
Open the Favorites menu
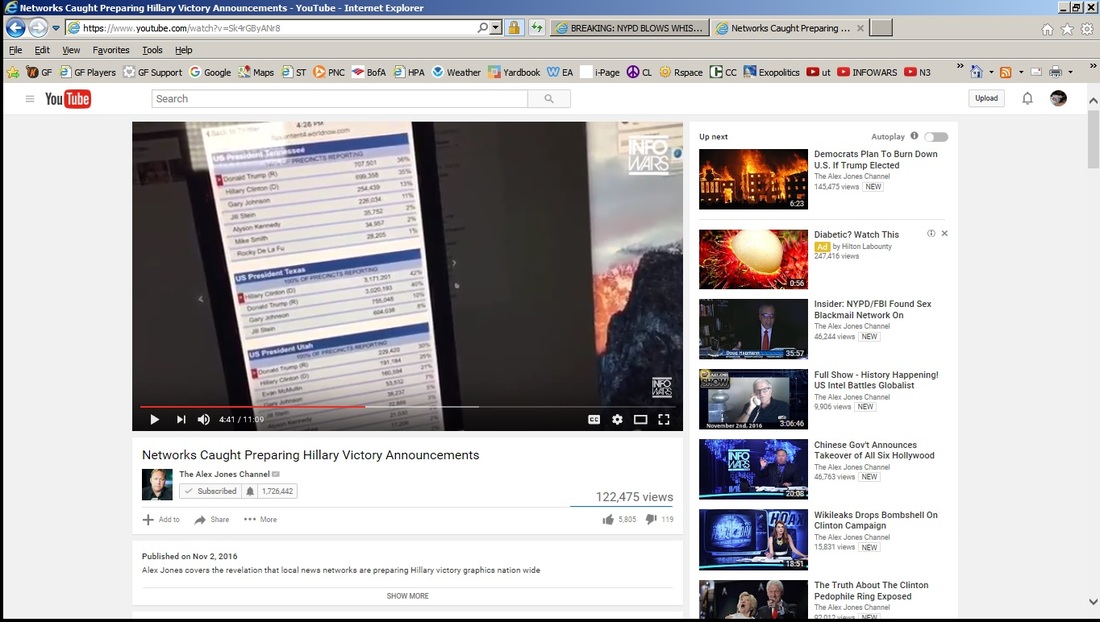111,50
